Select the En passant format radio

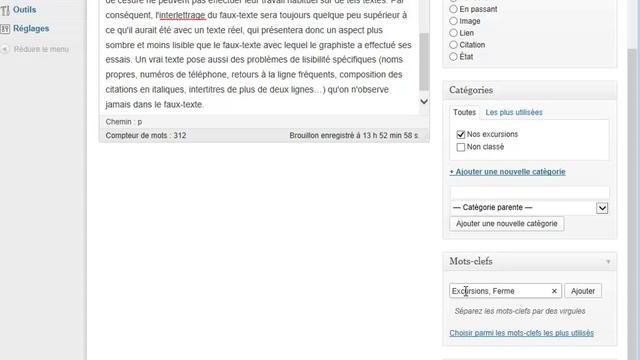click(453, 9)
